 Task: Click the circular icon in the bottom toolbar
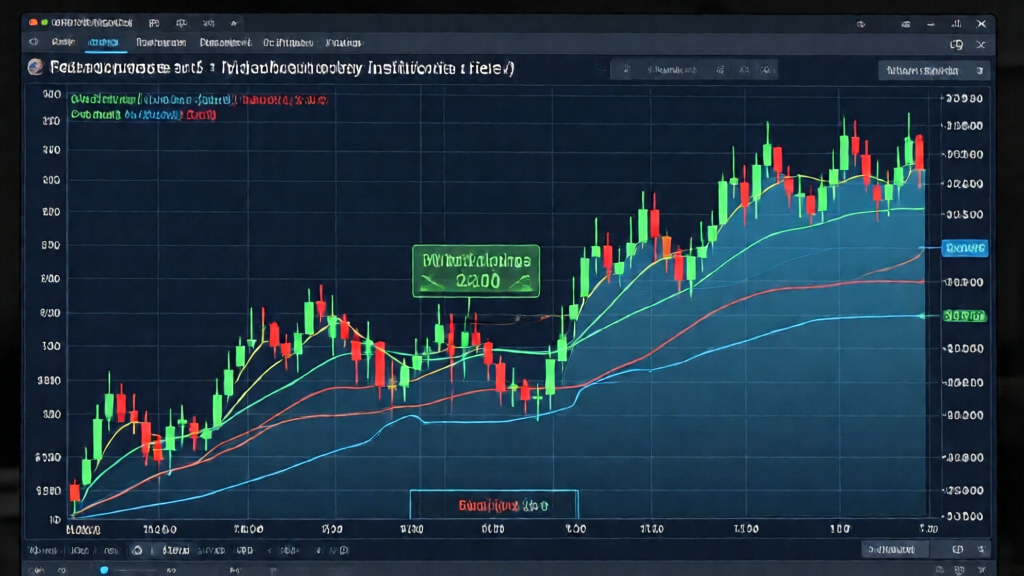137,550
